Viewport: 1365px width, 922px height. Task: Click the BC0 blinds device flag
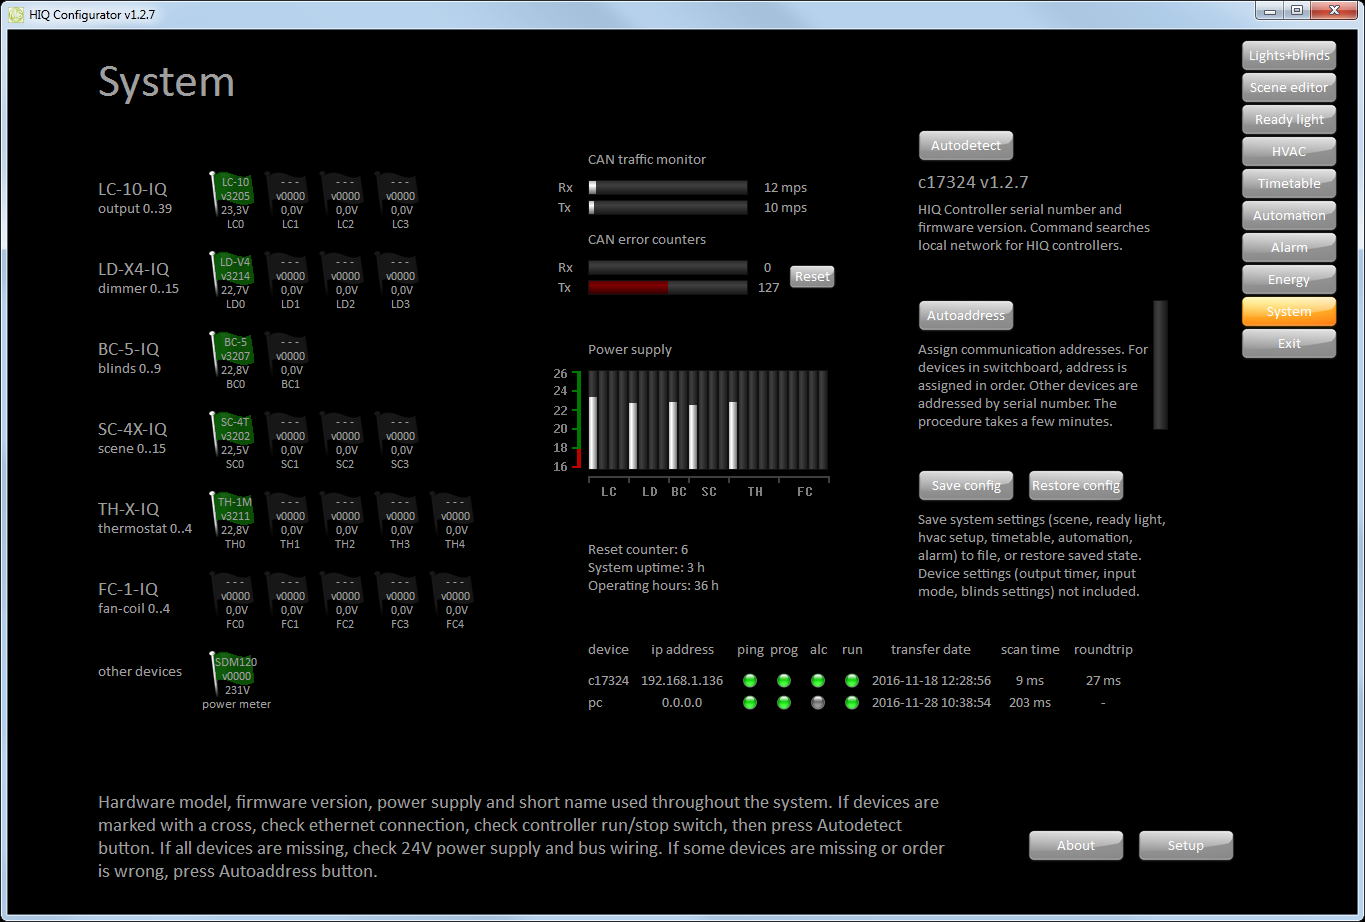tap(235, 355)
